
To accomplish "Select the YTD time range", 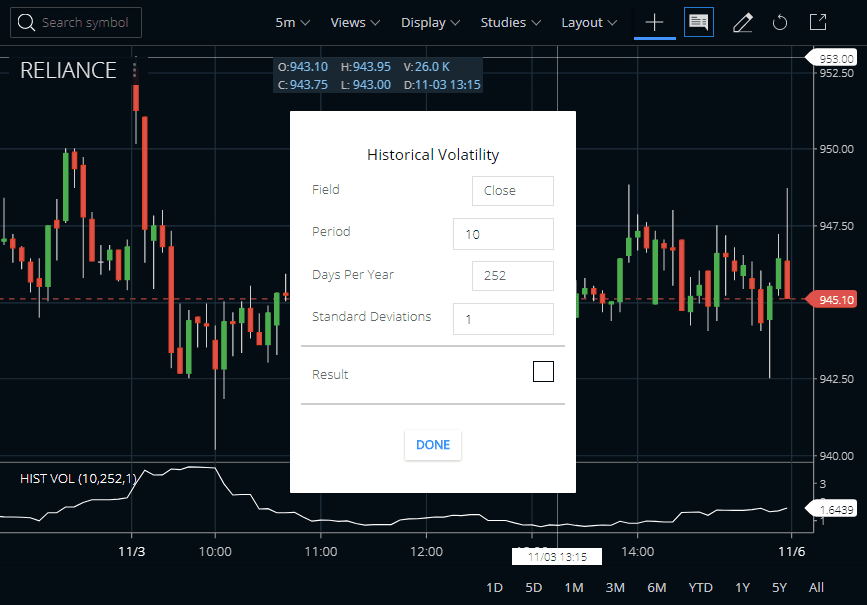I will (x=700, y=587).
